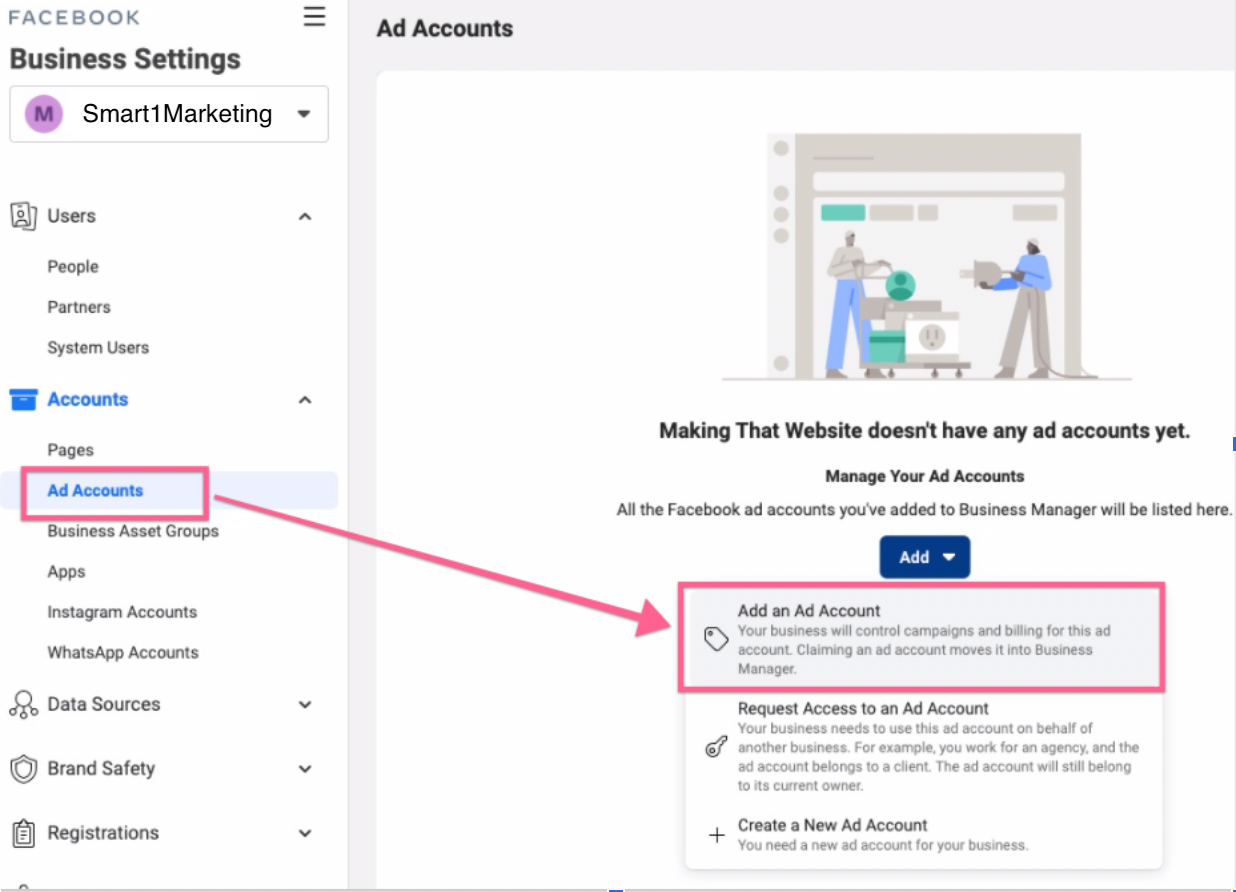Expand the Brand Safety section

coord(305,769)
